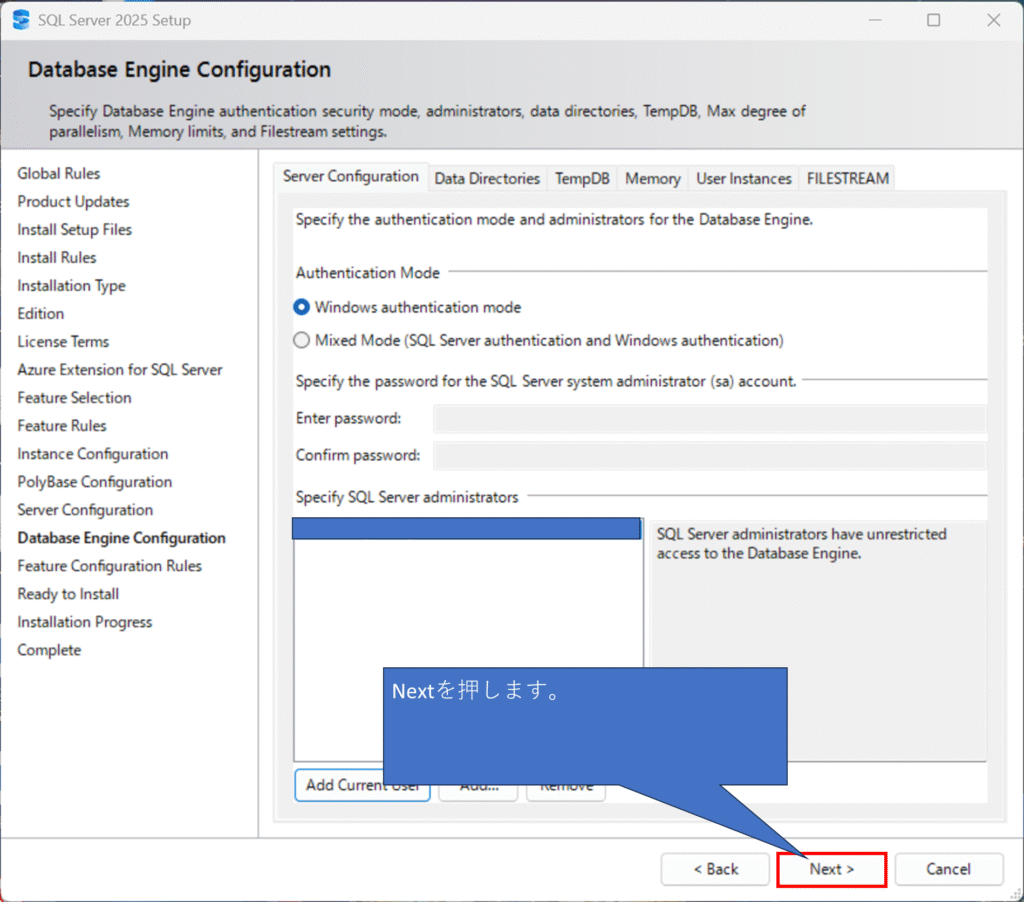Minimize the SQL Server 2025 Setup window
Image resolution: width=1024 pixels, height=902 pixels.
pyautogui.click(x=875, y=20)
